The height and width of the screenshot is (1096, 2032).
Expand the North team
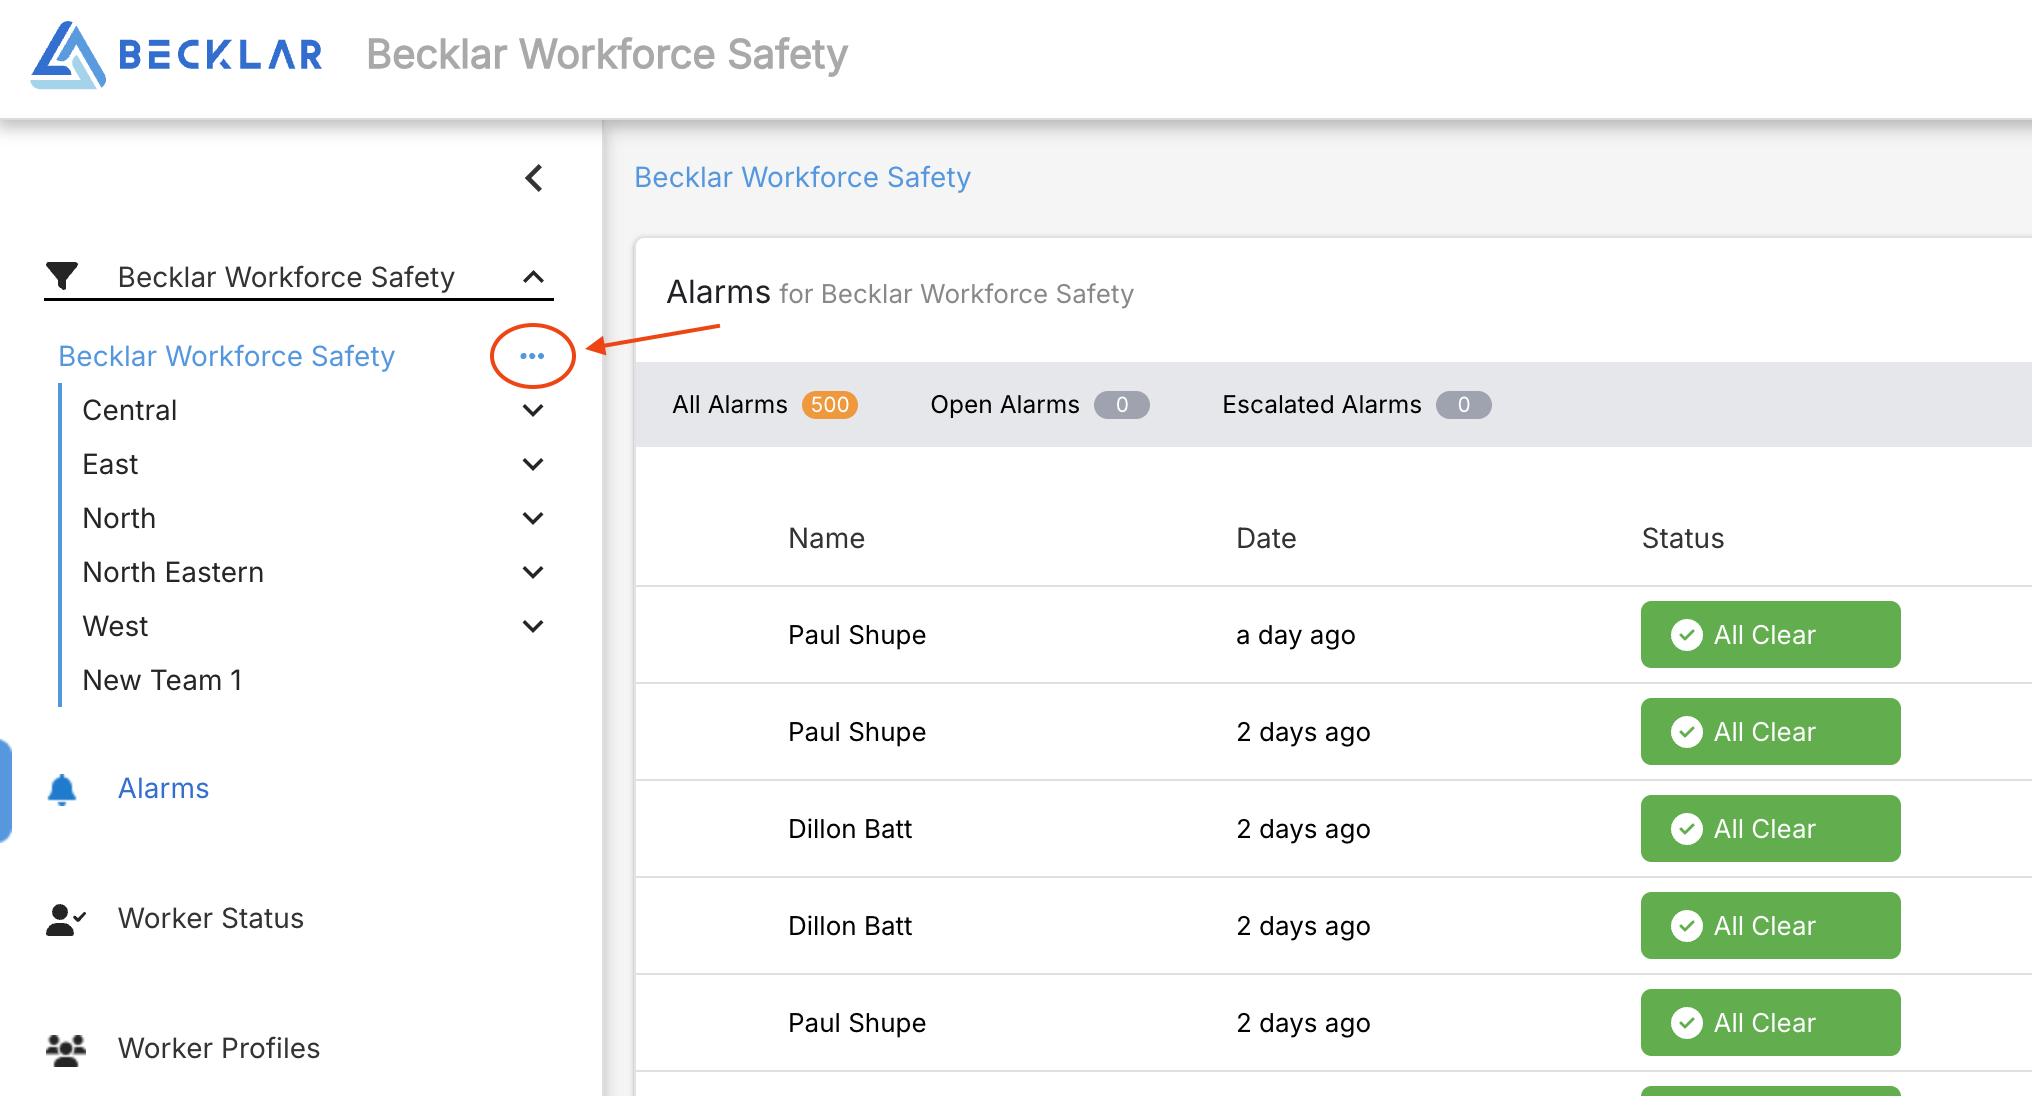533,518
